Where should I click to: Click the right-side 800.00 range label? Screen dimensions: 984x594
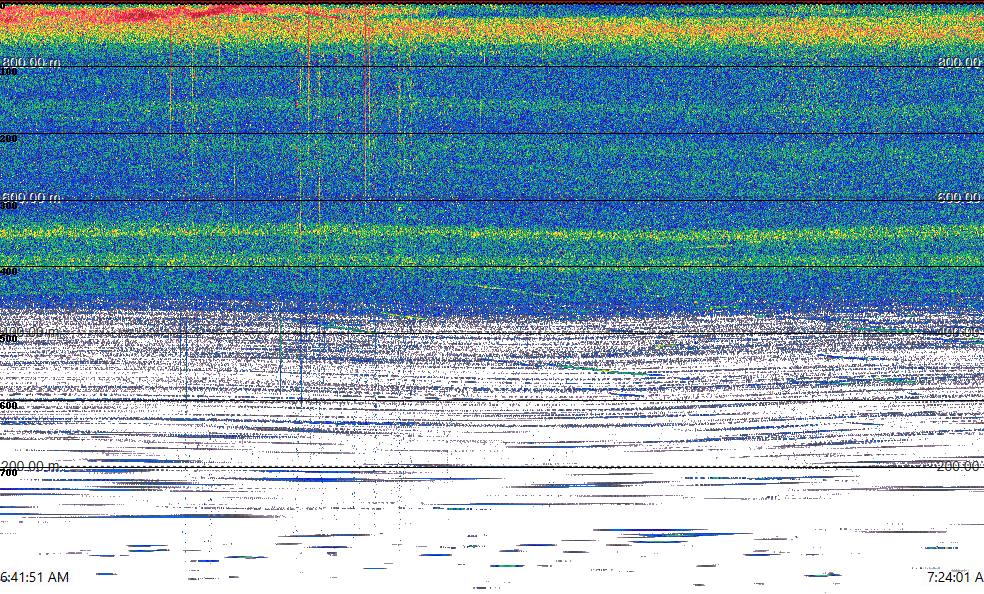tap(960, 62)
